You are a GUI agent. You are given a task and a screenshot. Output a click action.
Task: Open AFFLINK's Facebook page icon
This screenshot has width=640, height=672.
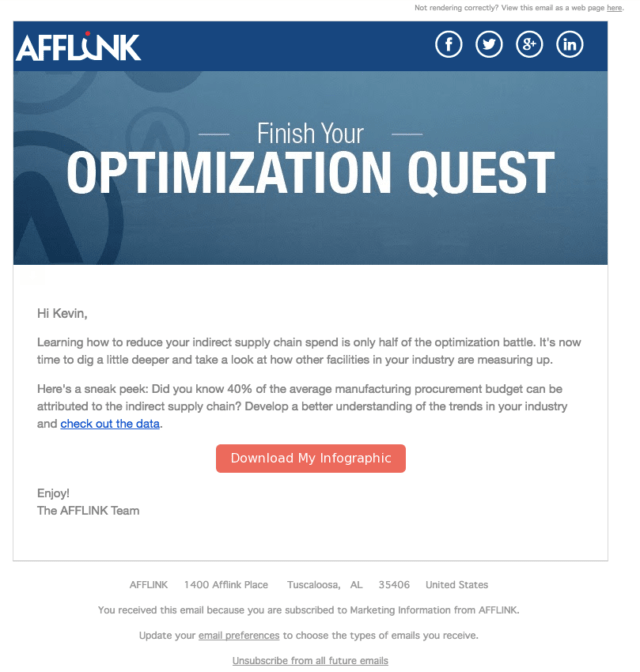(449, 44)
